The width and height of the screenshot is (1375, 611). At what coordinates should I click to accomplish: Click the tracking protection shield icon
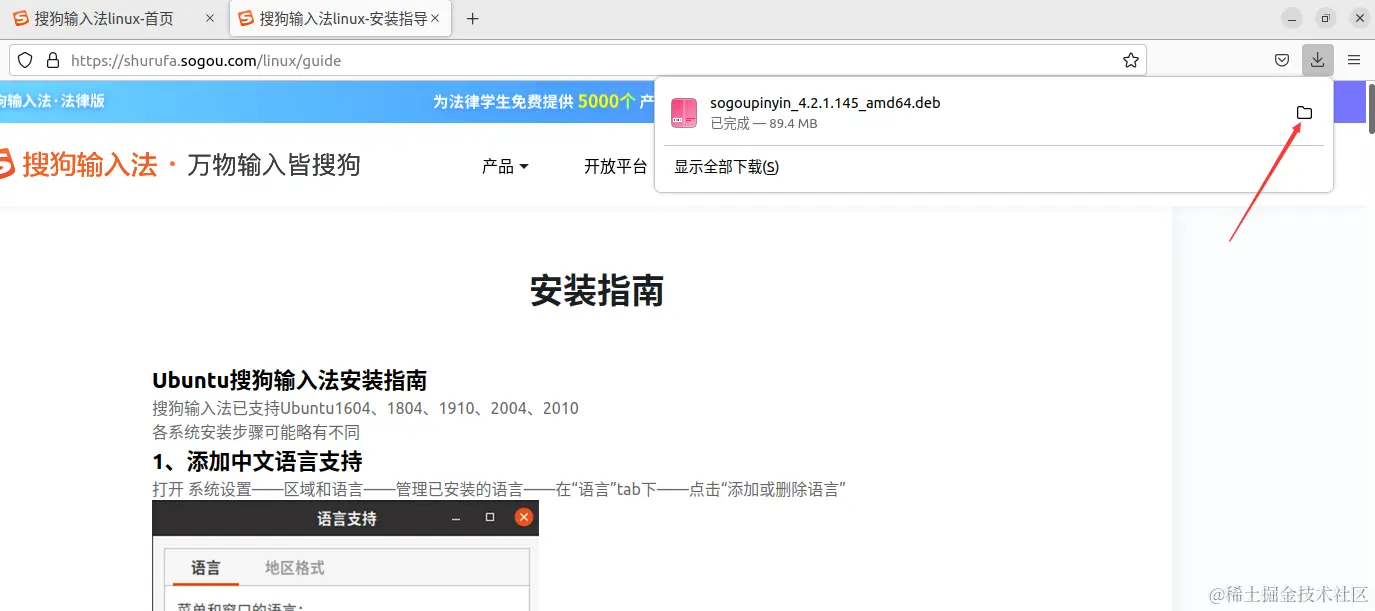[x=26, y=60]
